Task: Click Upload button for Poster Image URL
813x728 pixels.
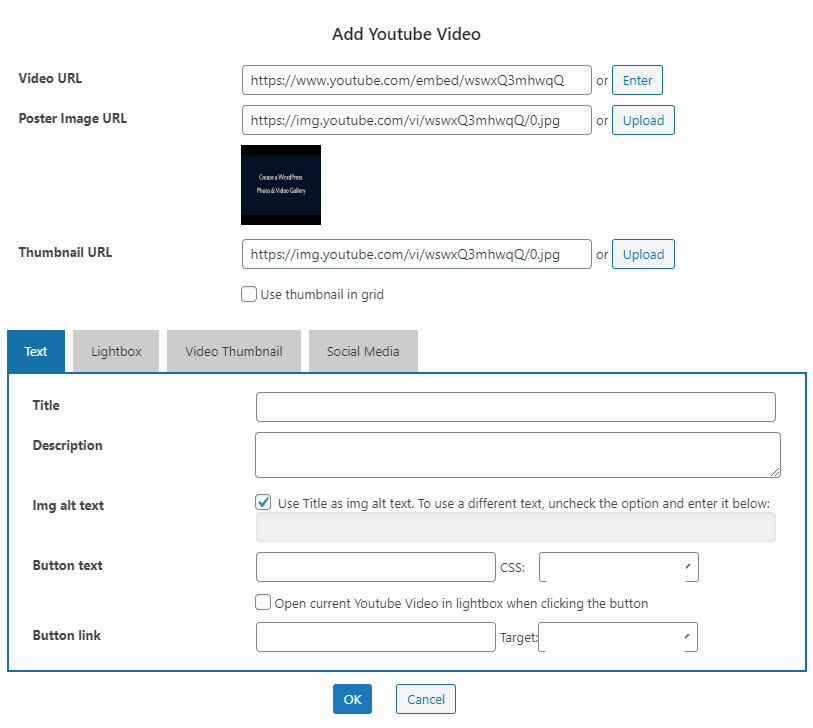Action: (x=643, y=120)
